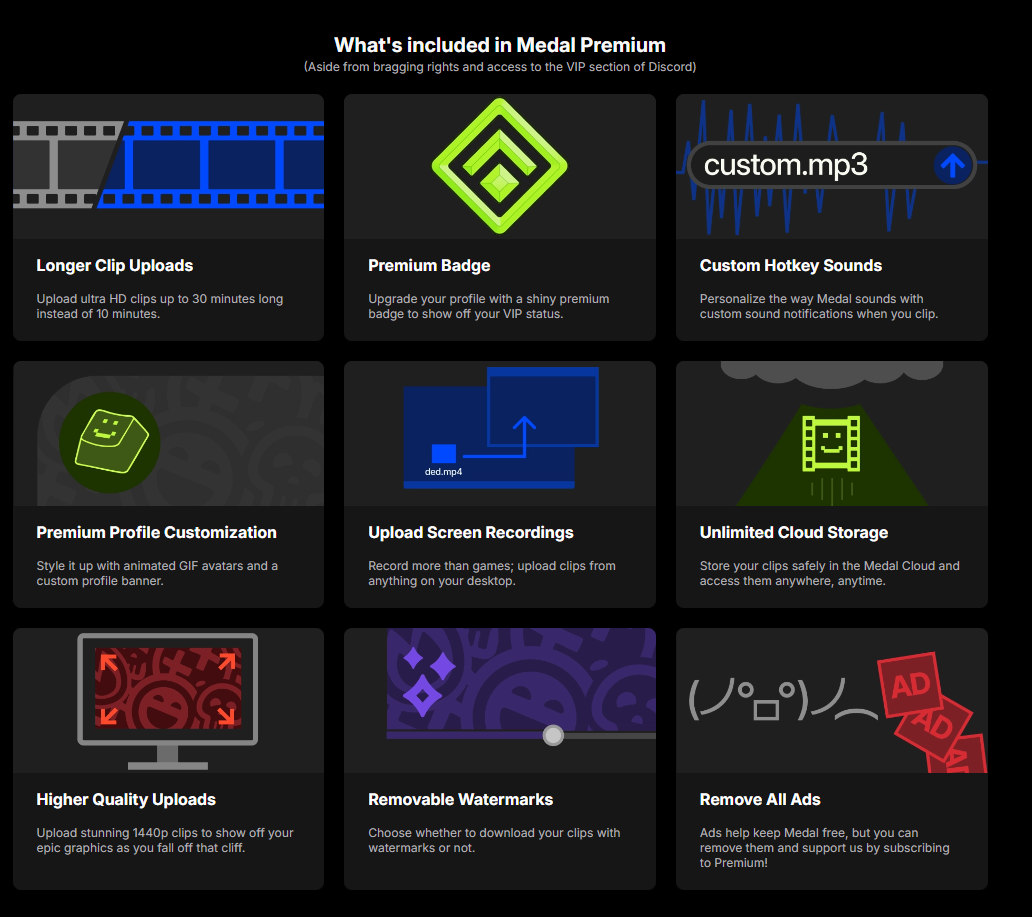1032x917 pixels.
Task: Click the "Choose whether to download" description
Action: [x=494, y=840]
